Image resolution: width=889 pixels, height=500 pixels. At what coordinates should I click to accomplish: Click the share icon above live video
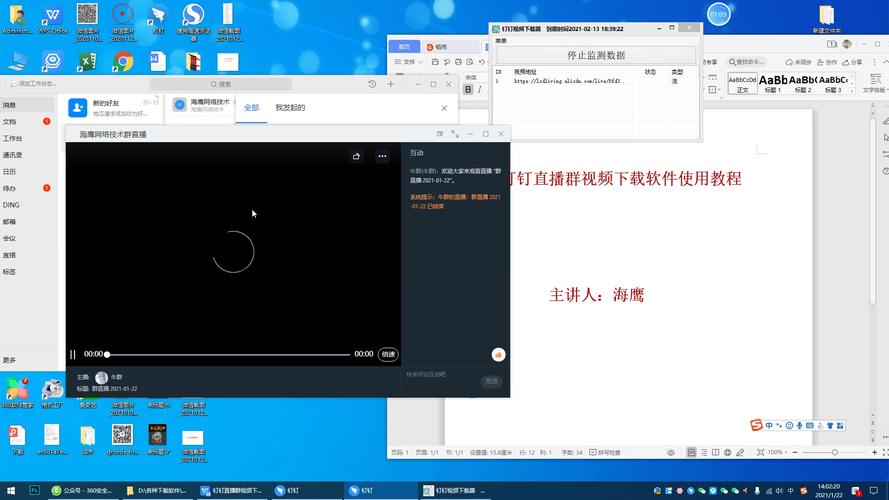(x=356, y=156)
